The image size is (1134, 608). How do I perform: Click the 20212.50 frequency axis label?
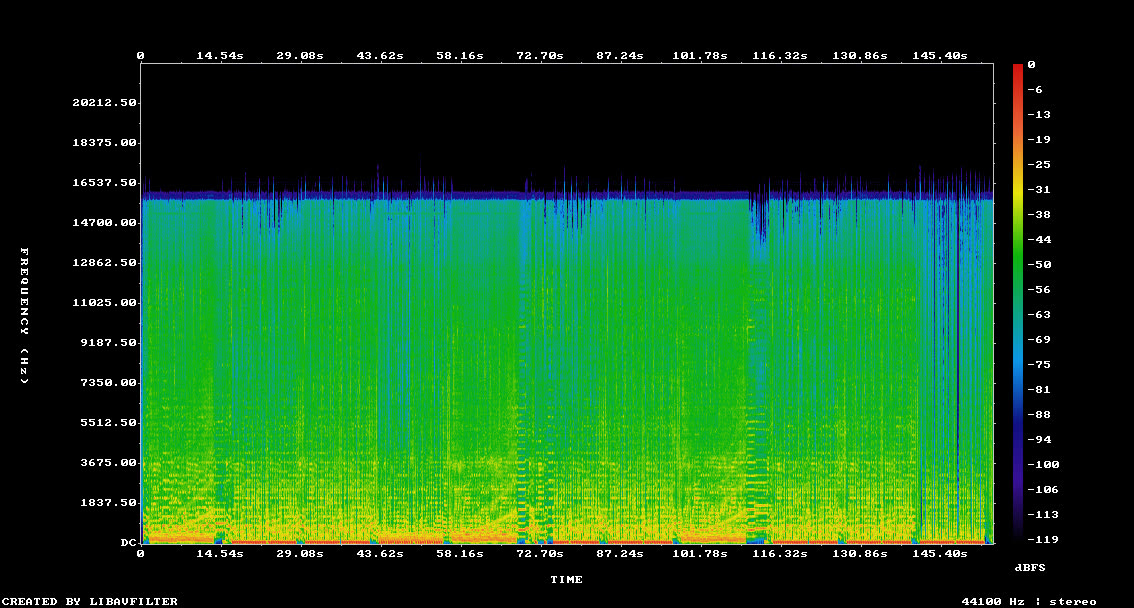point(104,103)
